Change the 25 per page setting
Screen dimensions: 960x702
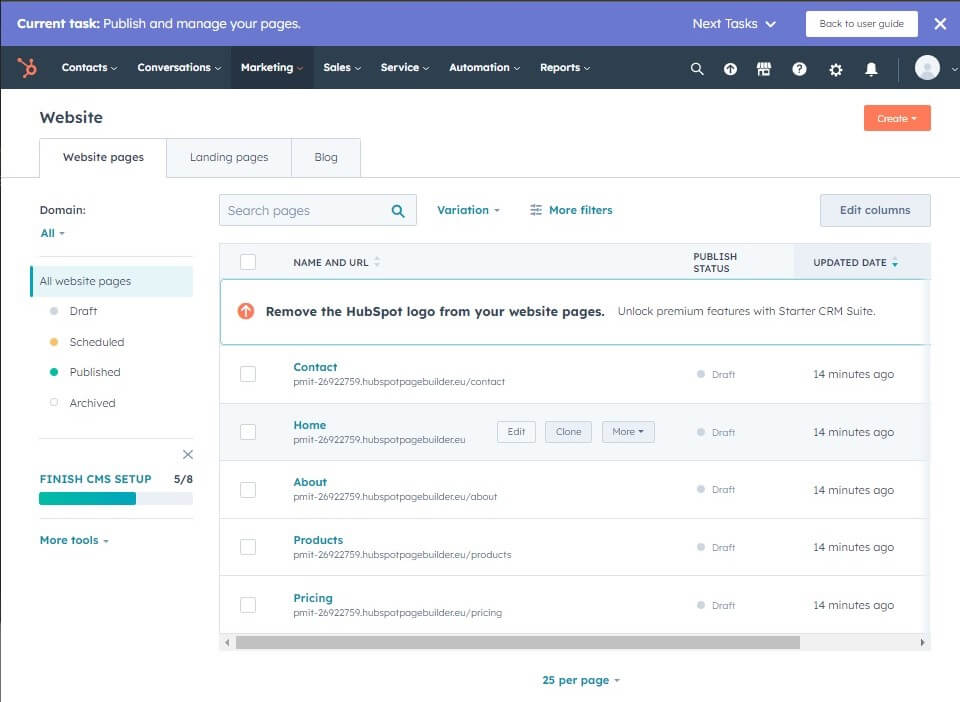click(581, 680)
